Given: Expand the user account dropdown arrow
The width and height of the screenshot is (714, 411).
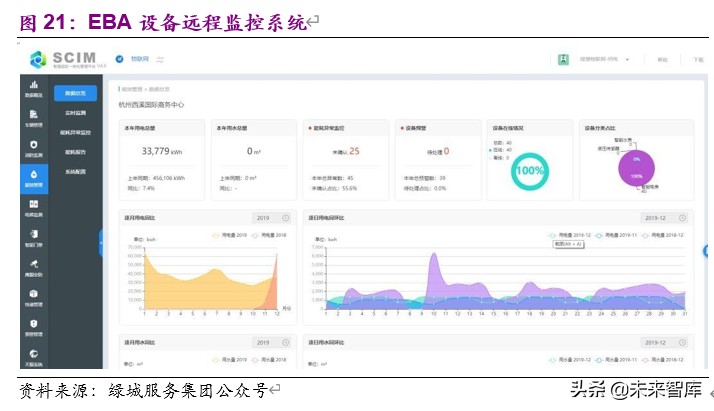Looking at the screenshot, I should tap(627, 60).
